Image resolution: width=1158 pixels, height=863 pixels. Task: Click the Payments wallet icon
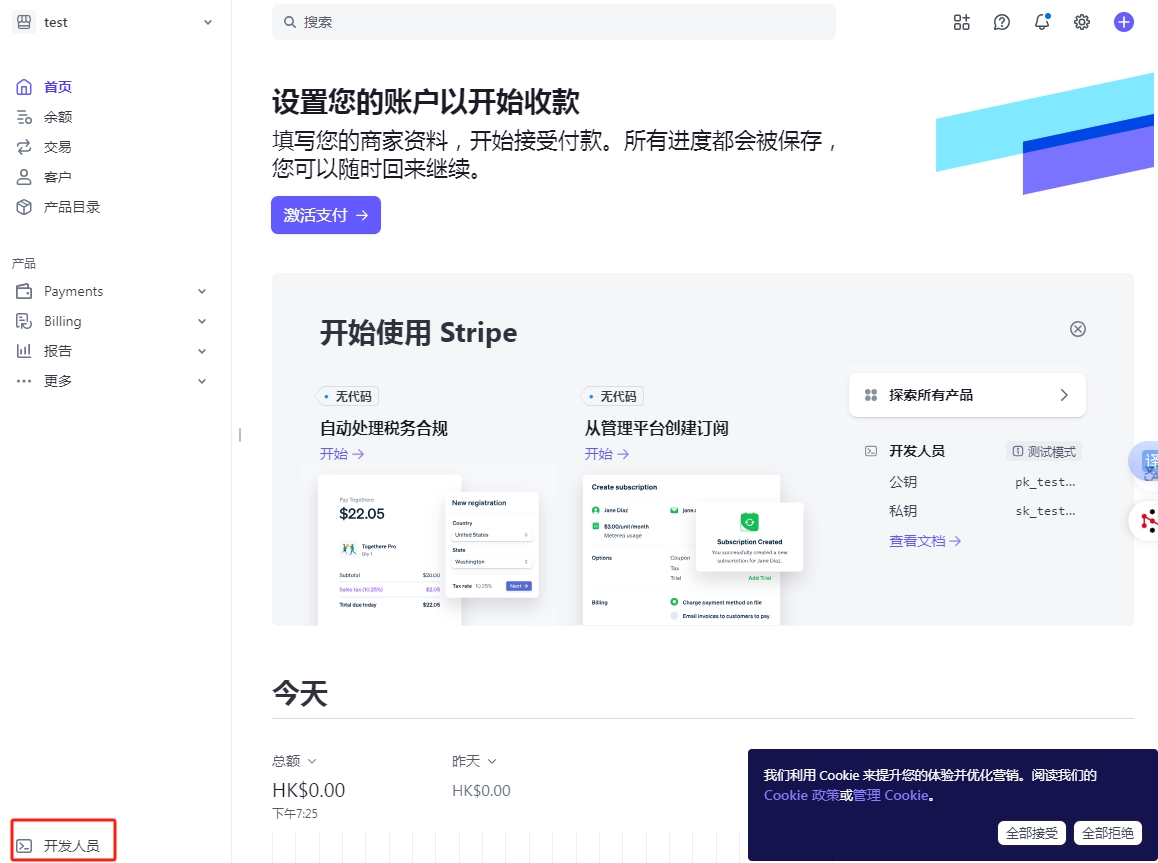[x=24, y=291]
